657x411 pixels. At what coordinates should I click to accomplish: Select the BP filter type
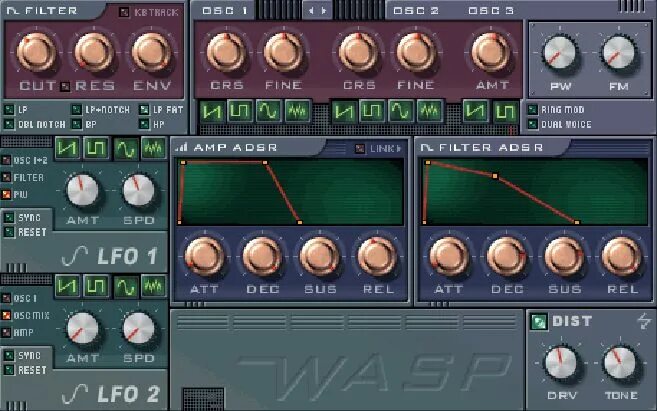pos(76,124)
